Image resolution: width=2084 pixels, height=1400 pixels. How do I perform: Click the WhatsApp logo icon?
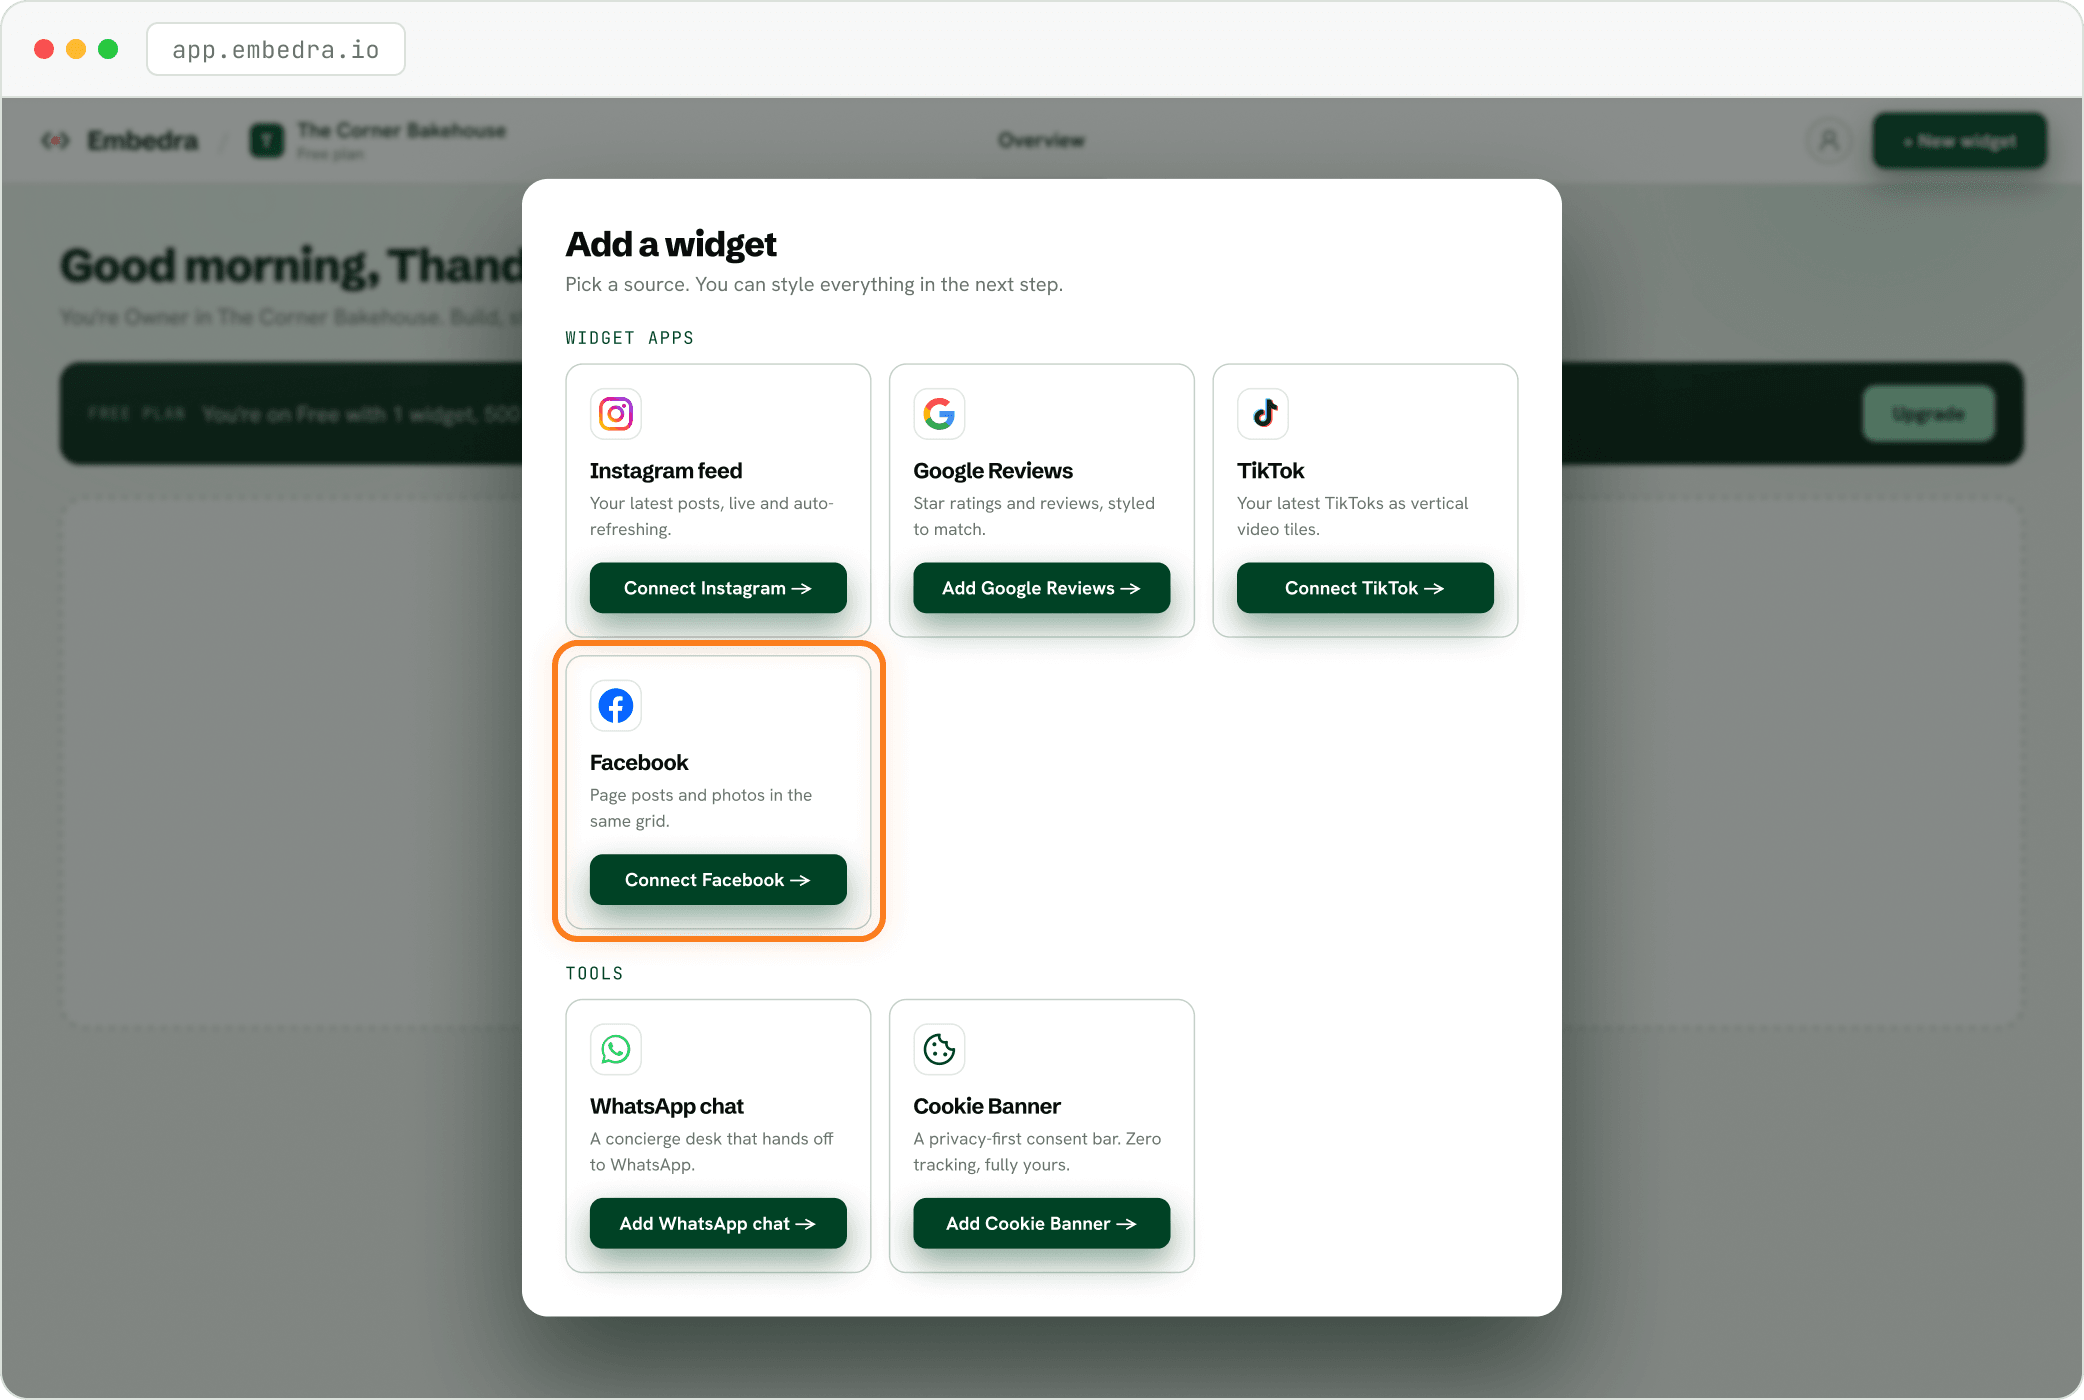click(616, 1050)
